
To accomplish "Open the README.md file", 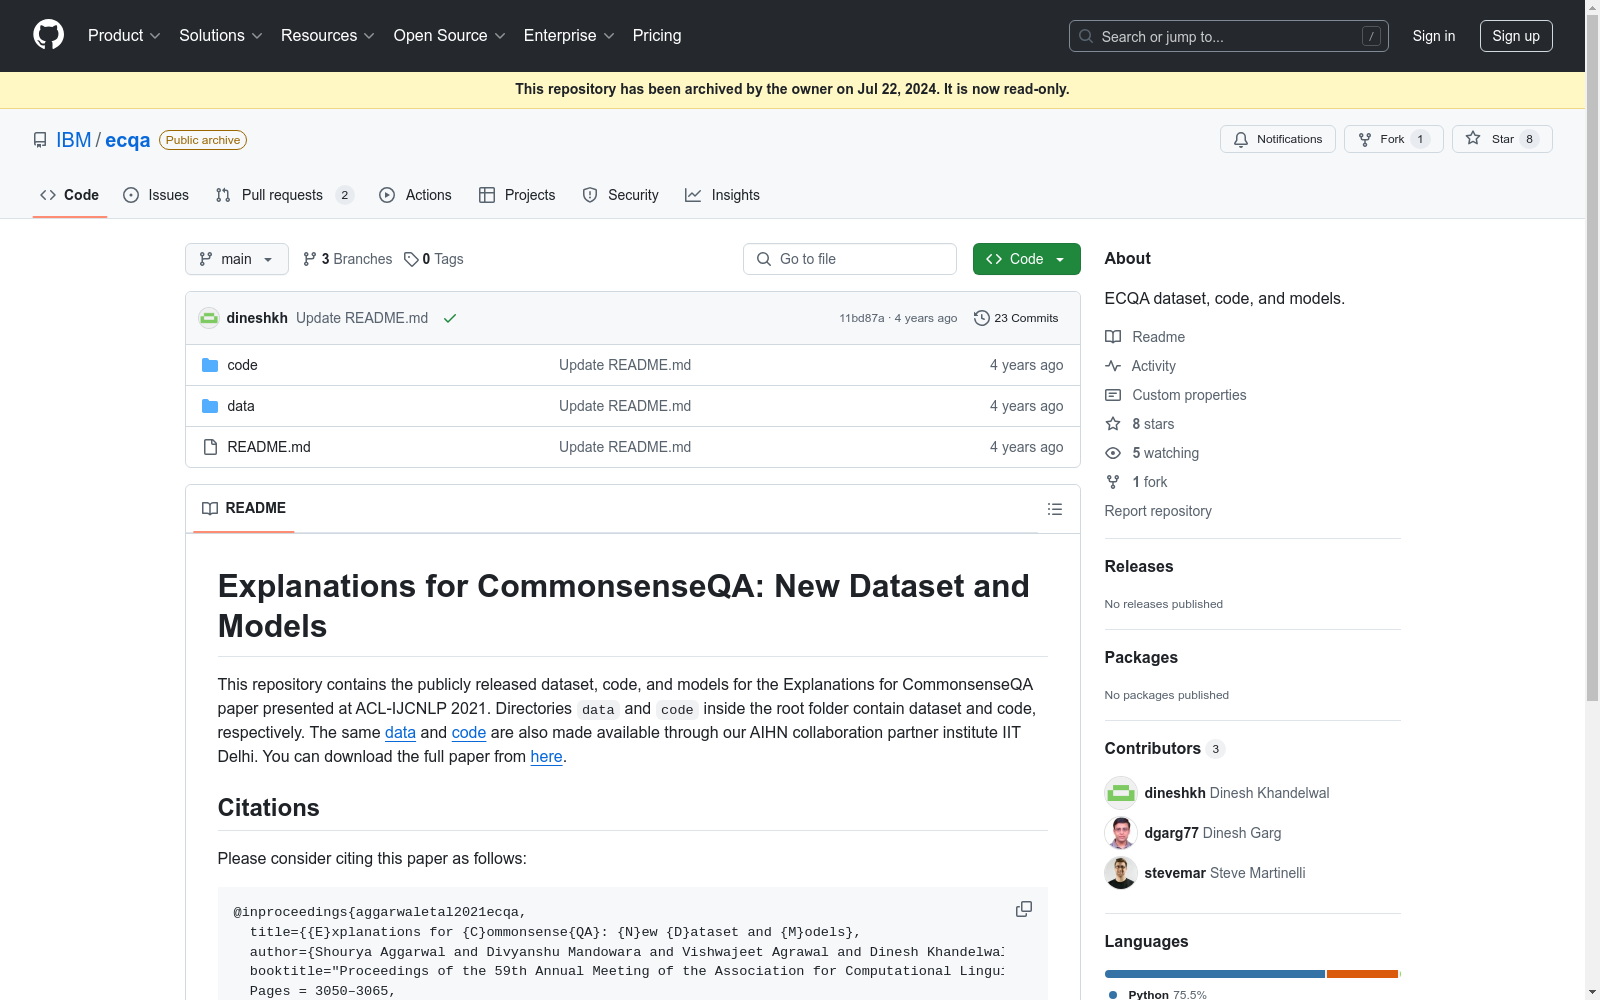I will point(269,447).
